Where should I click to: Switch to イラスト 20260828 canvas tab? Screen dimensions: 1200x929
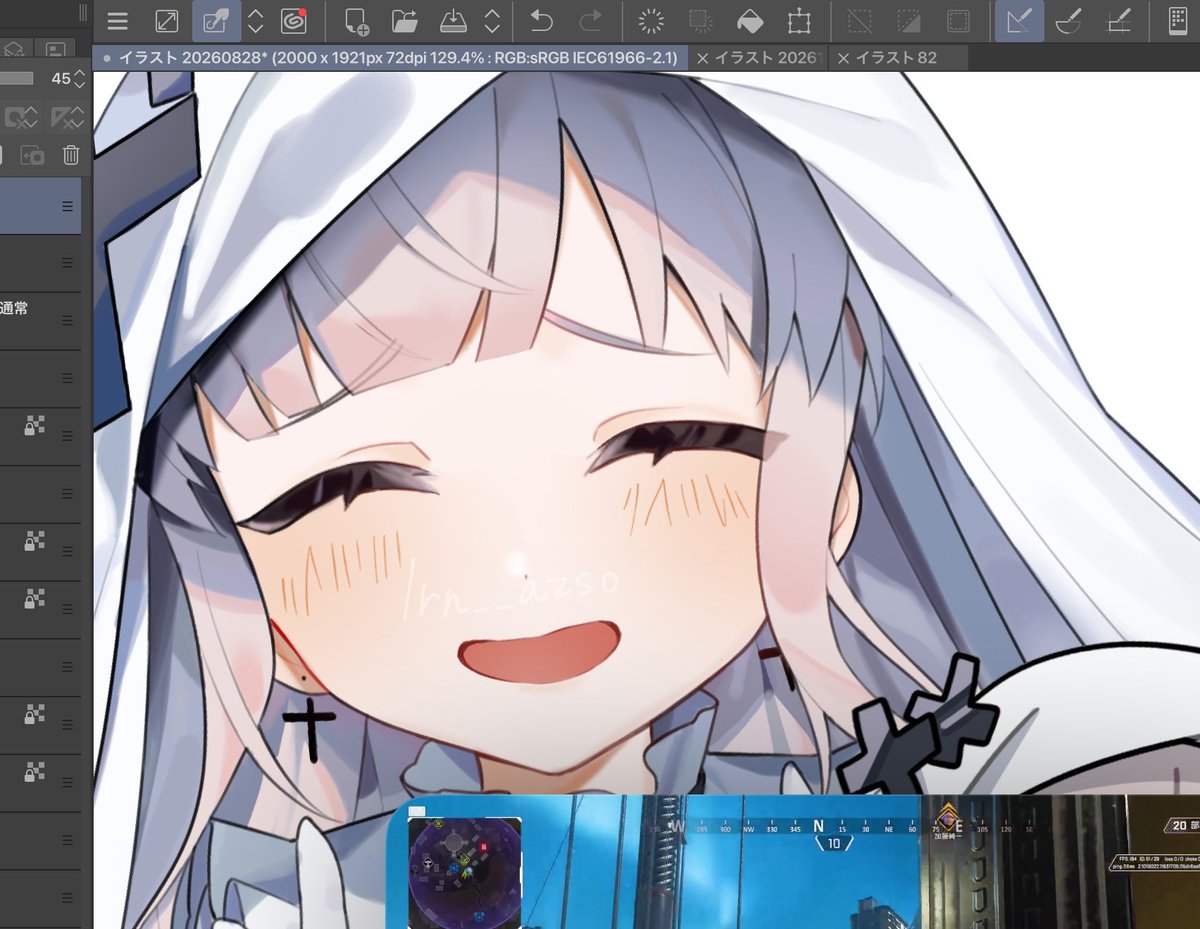(390, 58)
